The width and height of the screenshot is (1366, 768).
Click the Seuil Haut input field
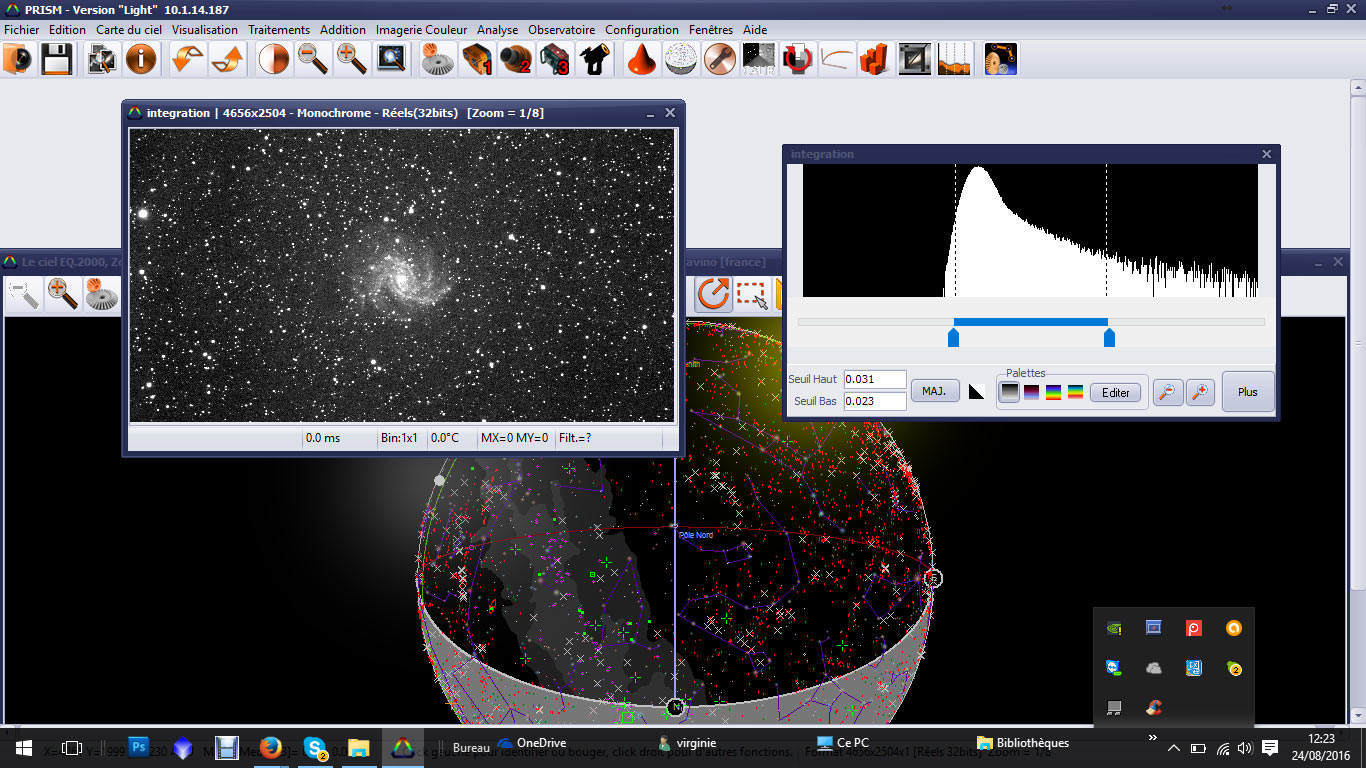click(x=874, y=380)
